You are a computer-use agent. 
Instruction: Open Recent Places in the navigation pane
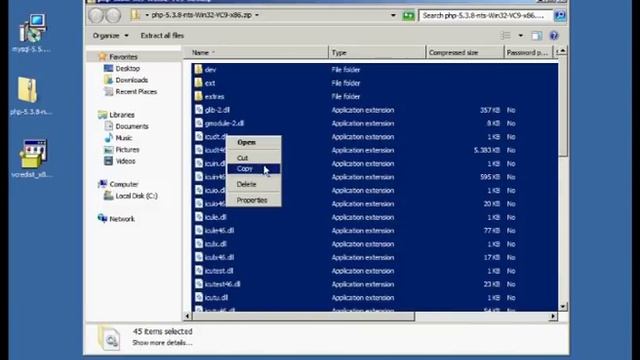click(x=136, y=92)
